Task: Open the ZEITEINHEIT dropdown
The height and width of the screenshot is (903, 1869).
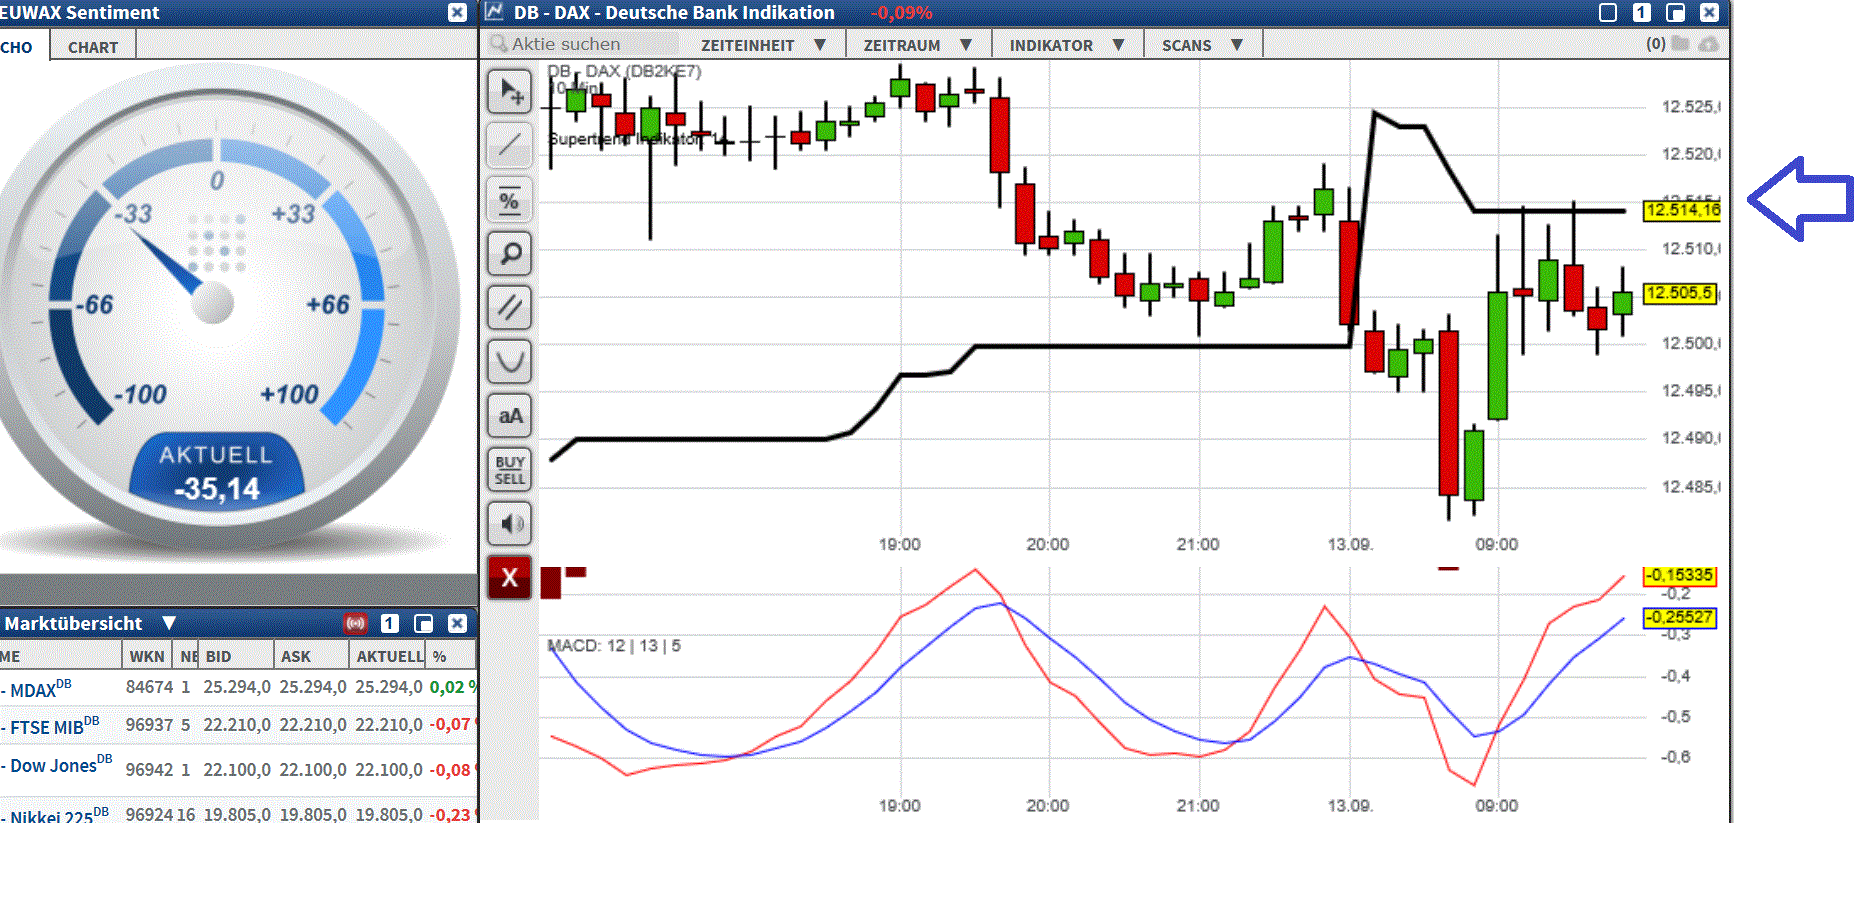Action: point(760,44)
